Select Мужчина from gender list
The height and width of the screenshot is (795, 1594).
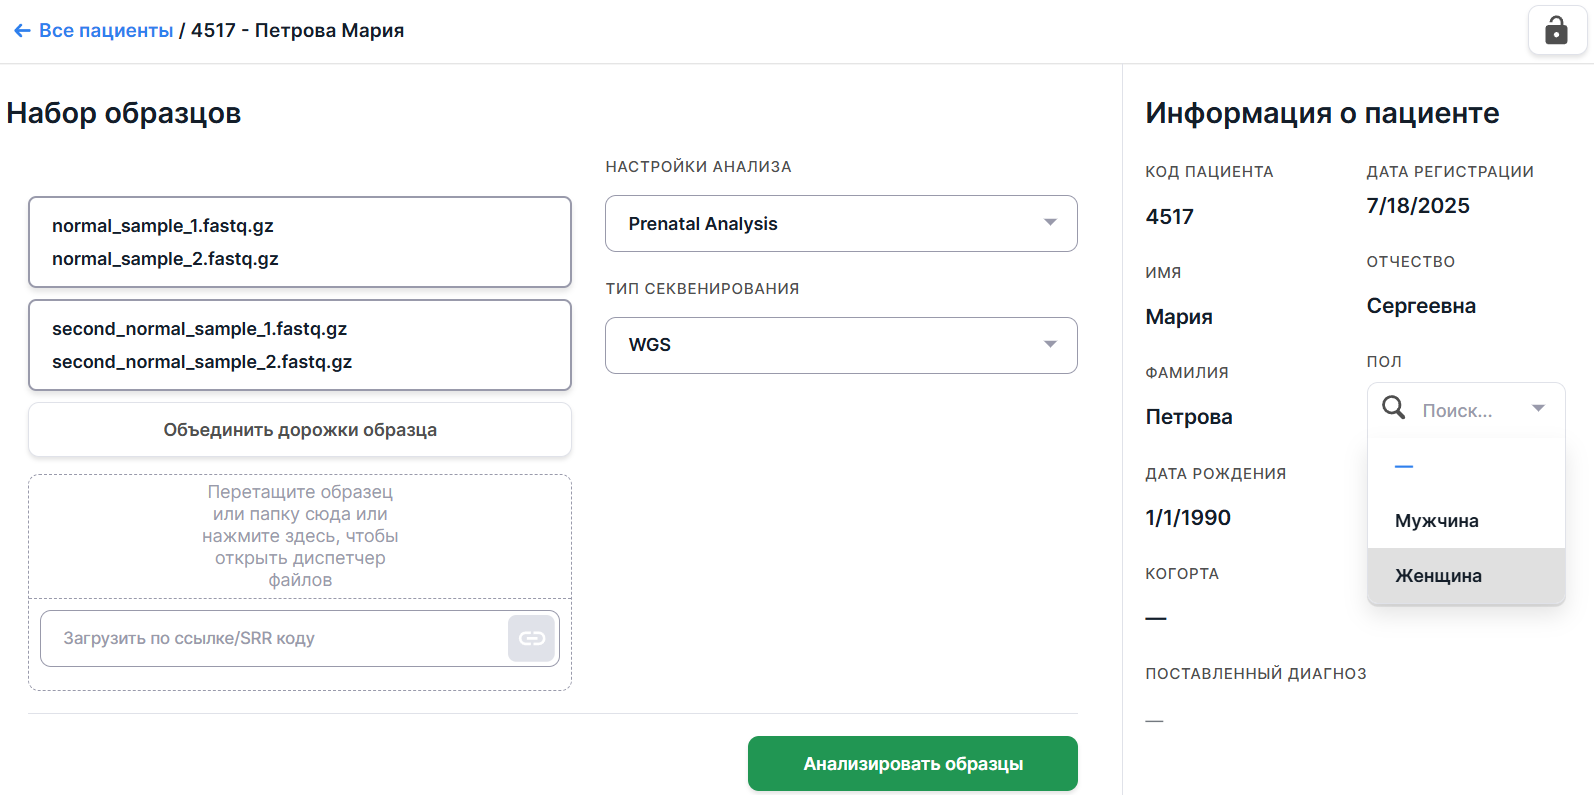click(x=1436, y=521)
